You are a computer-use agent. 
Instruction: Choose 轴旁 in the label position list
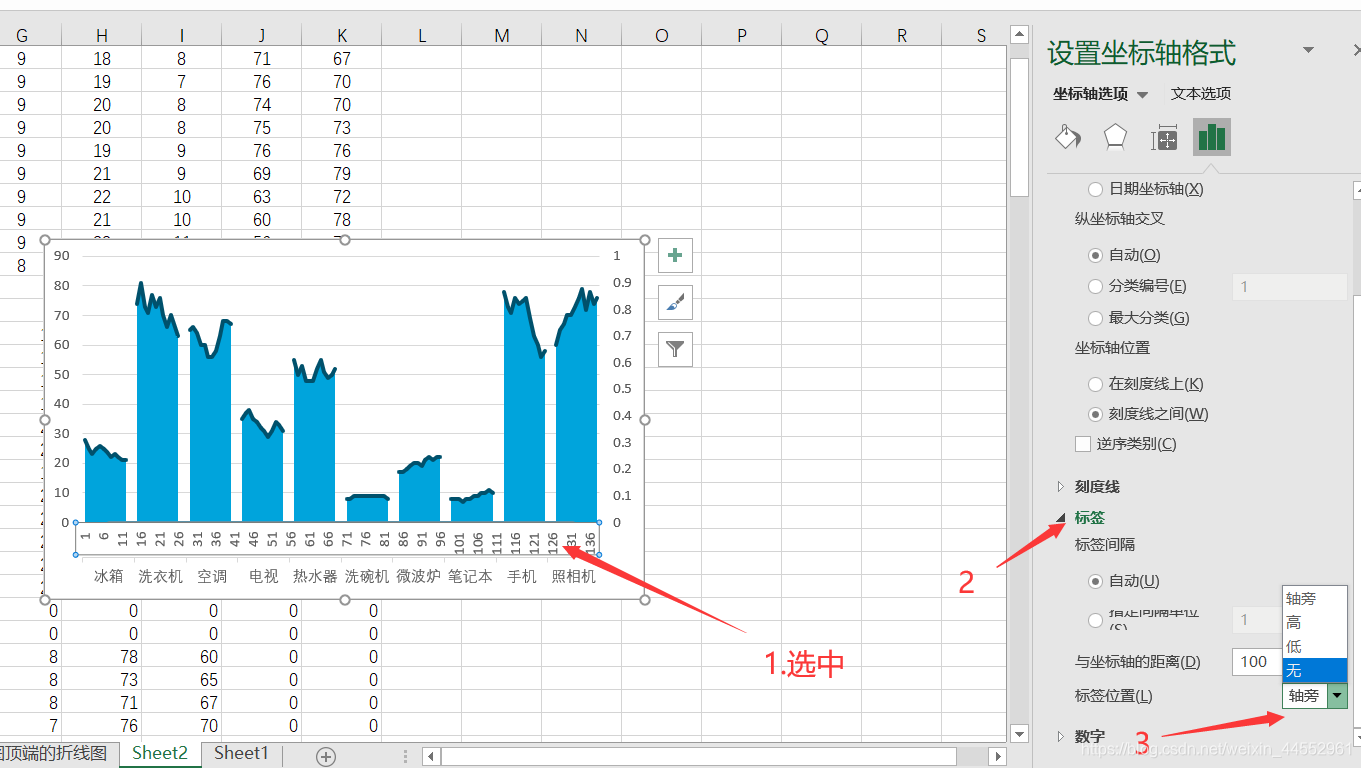[1315, 599]
